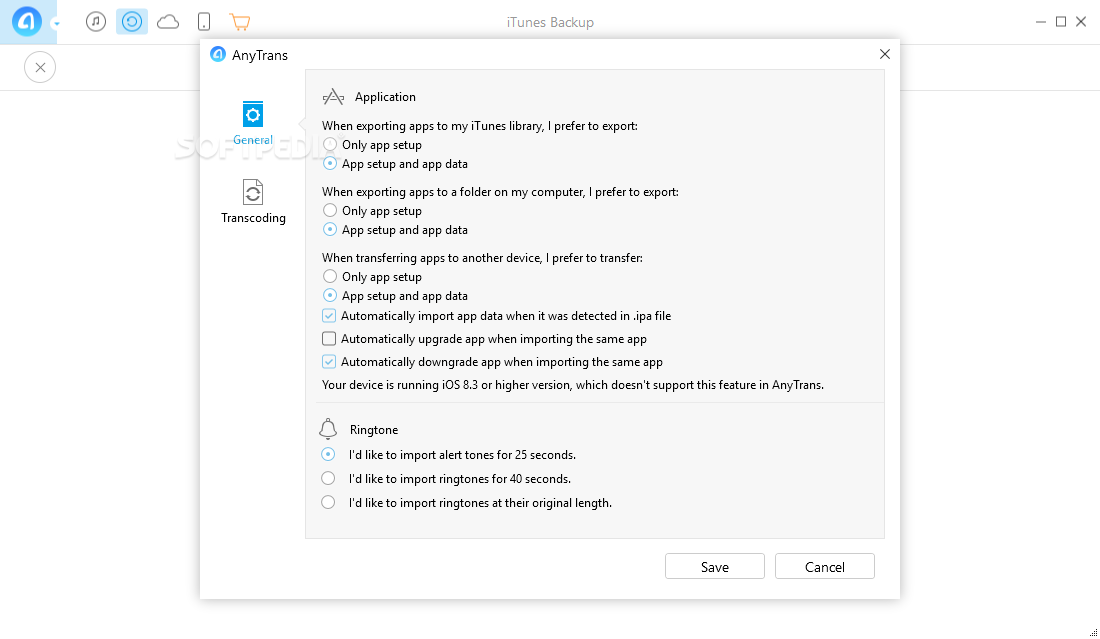Choose App setup and app data for iTunes library
Screen dimensions: 1100x639
330,163
